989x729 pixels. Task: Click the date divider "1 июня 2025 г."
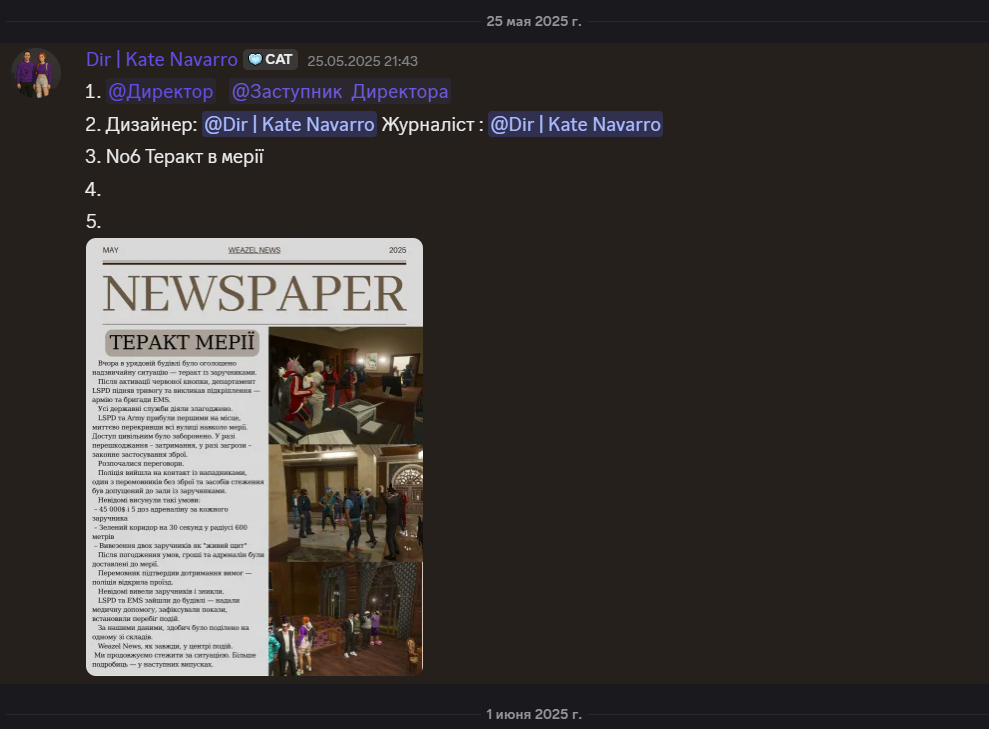[x=534, y=714]
